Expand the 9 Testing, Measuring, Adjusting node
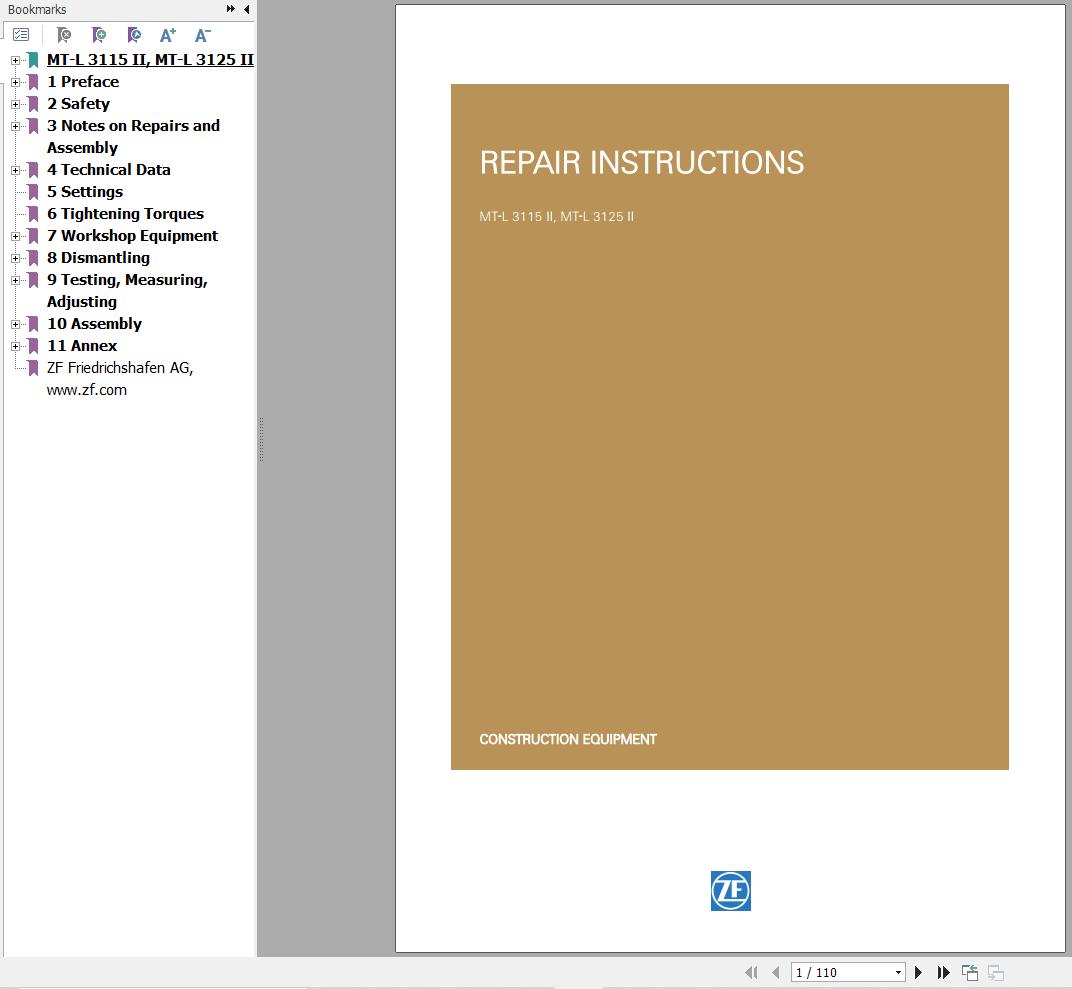The image size is (1072, 989). click(15, 280)
